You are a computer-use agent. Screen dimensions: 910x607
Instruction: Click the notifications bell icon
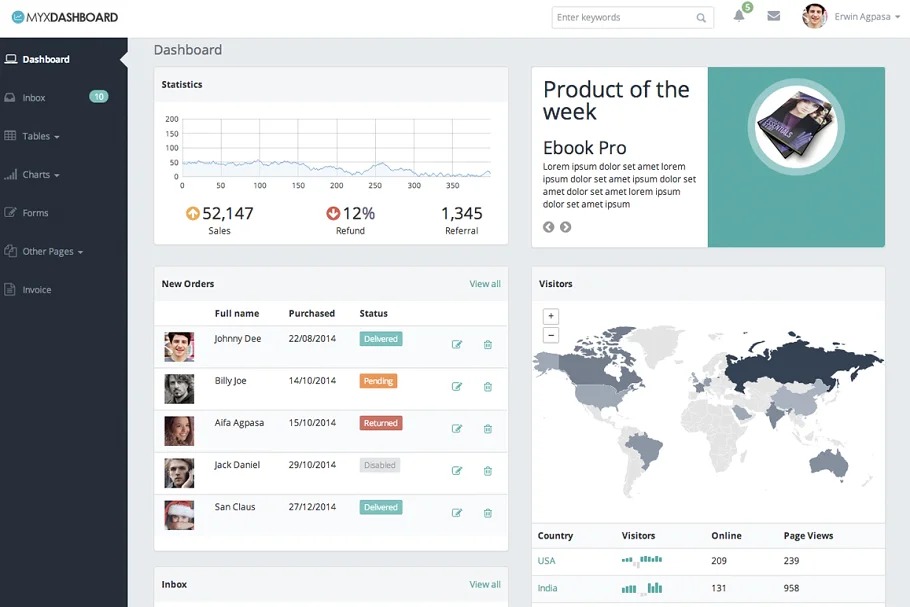[739, 16]
